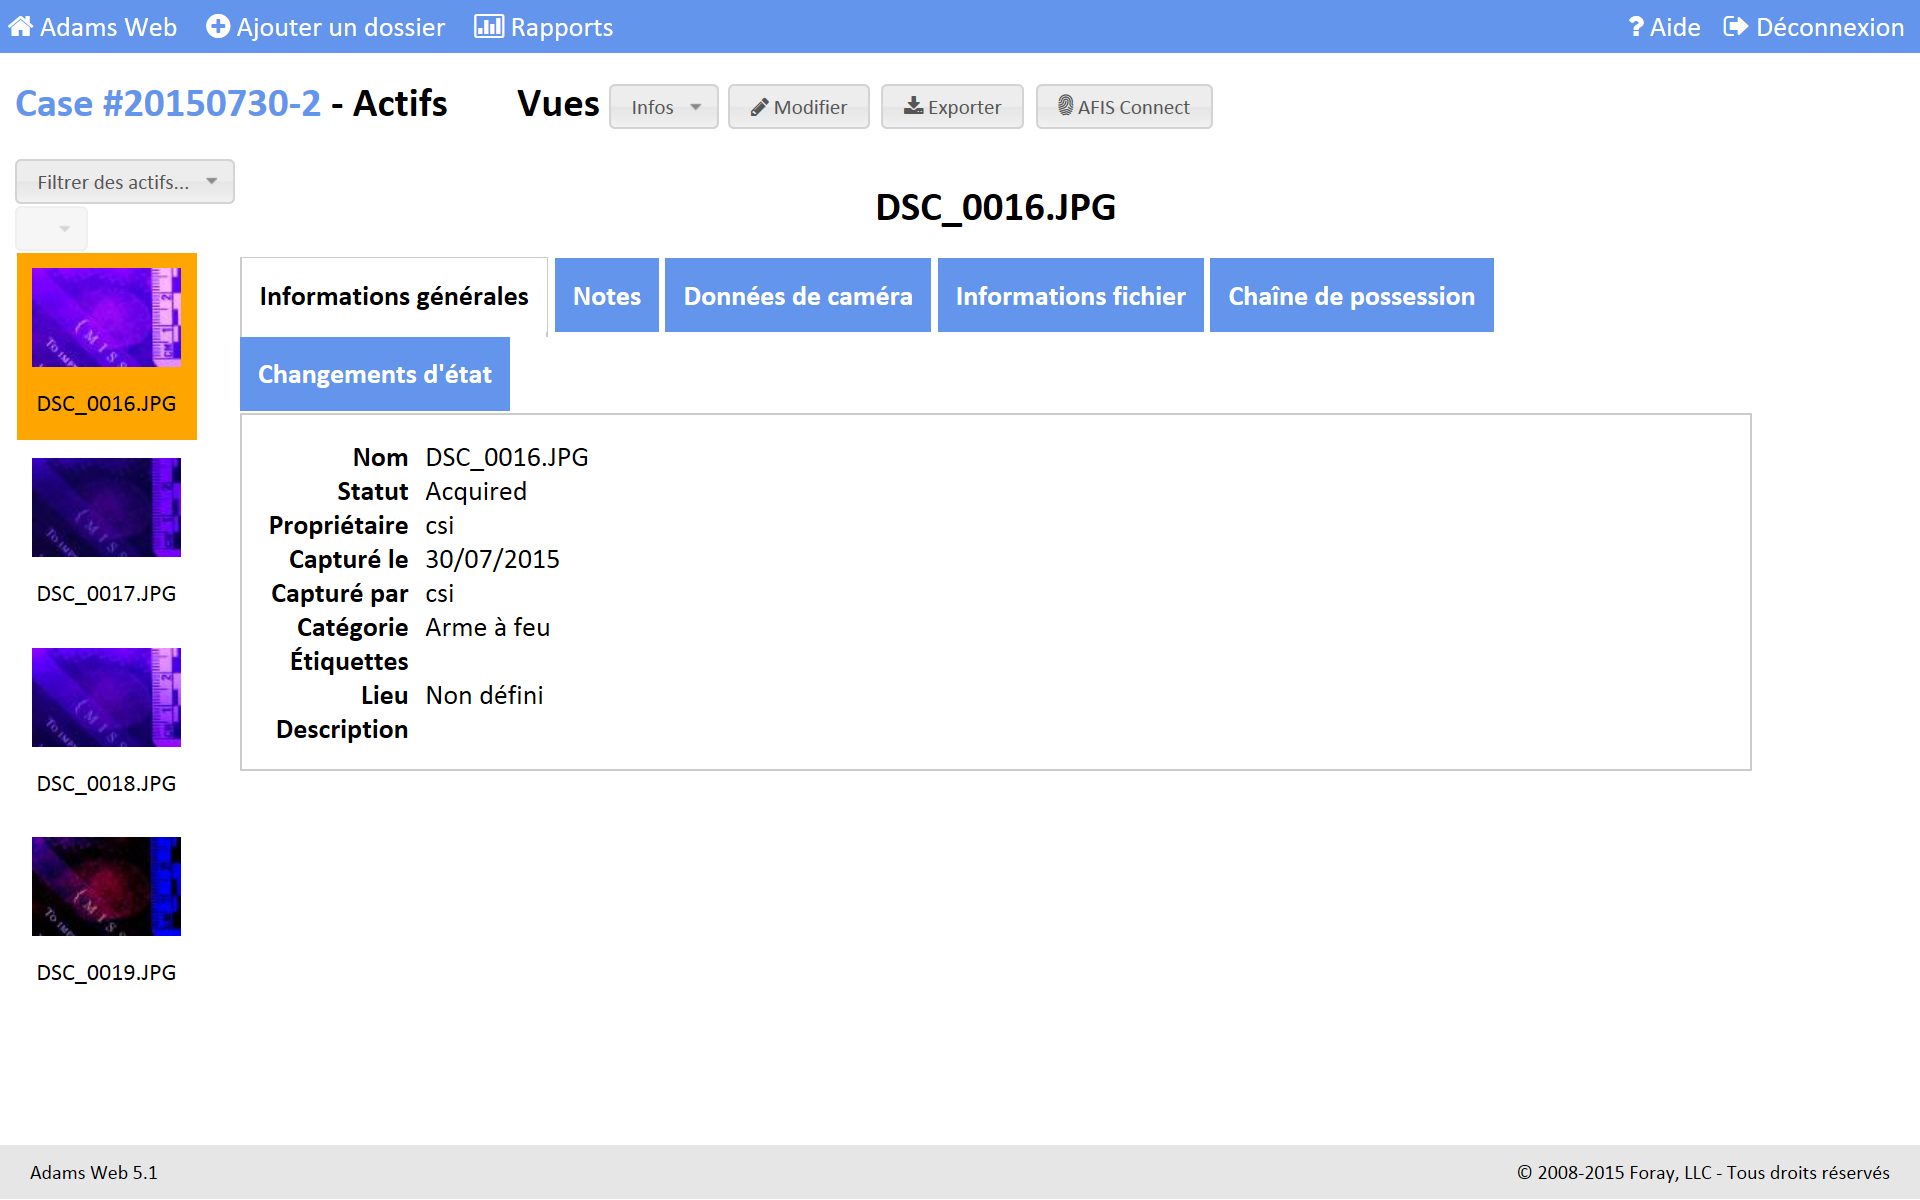
Task: Click the plus icon for Ajouter un dossier
Action: click(x=217, y=27)
